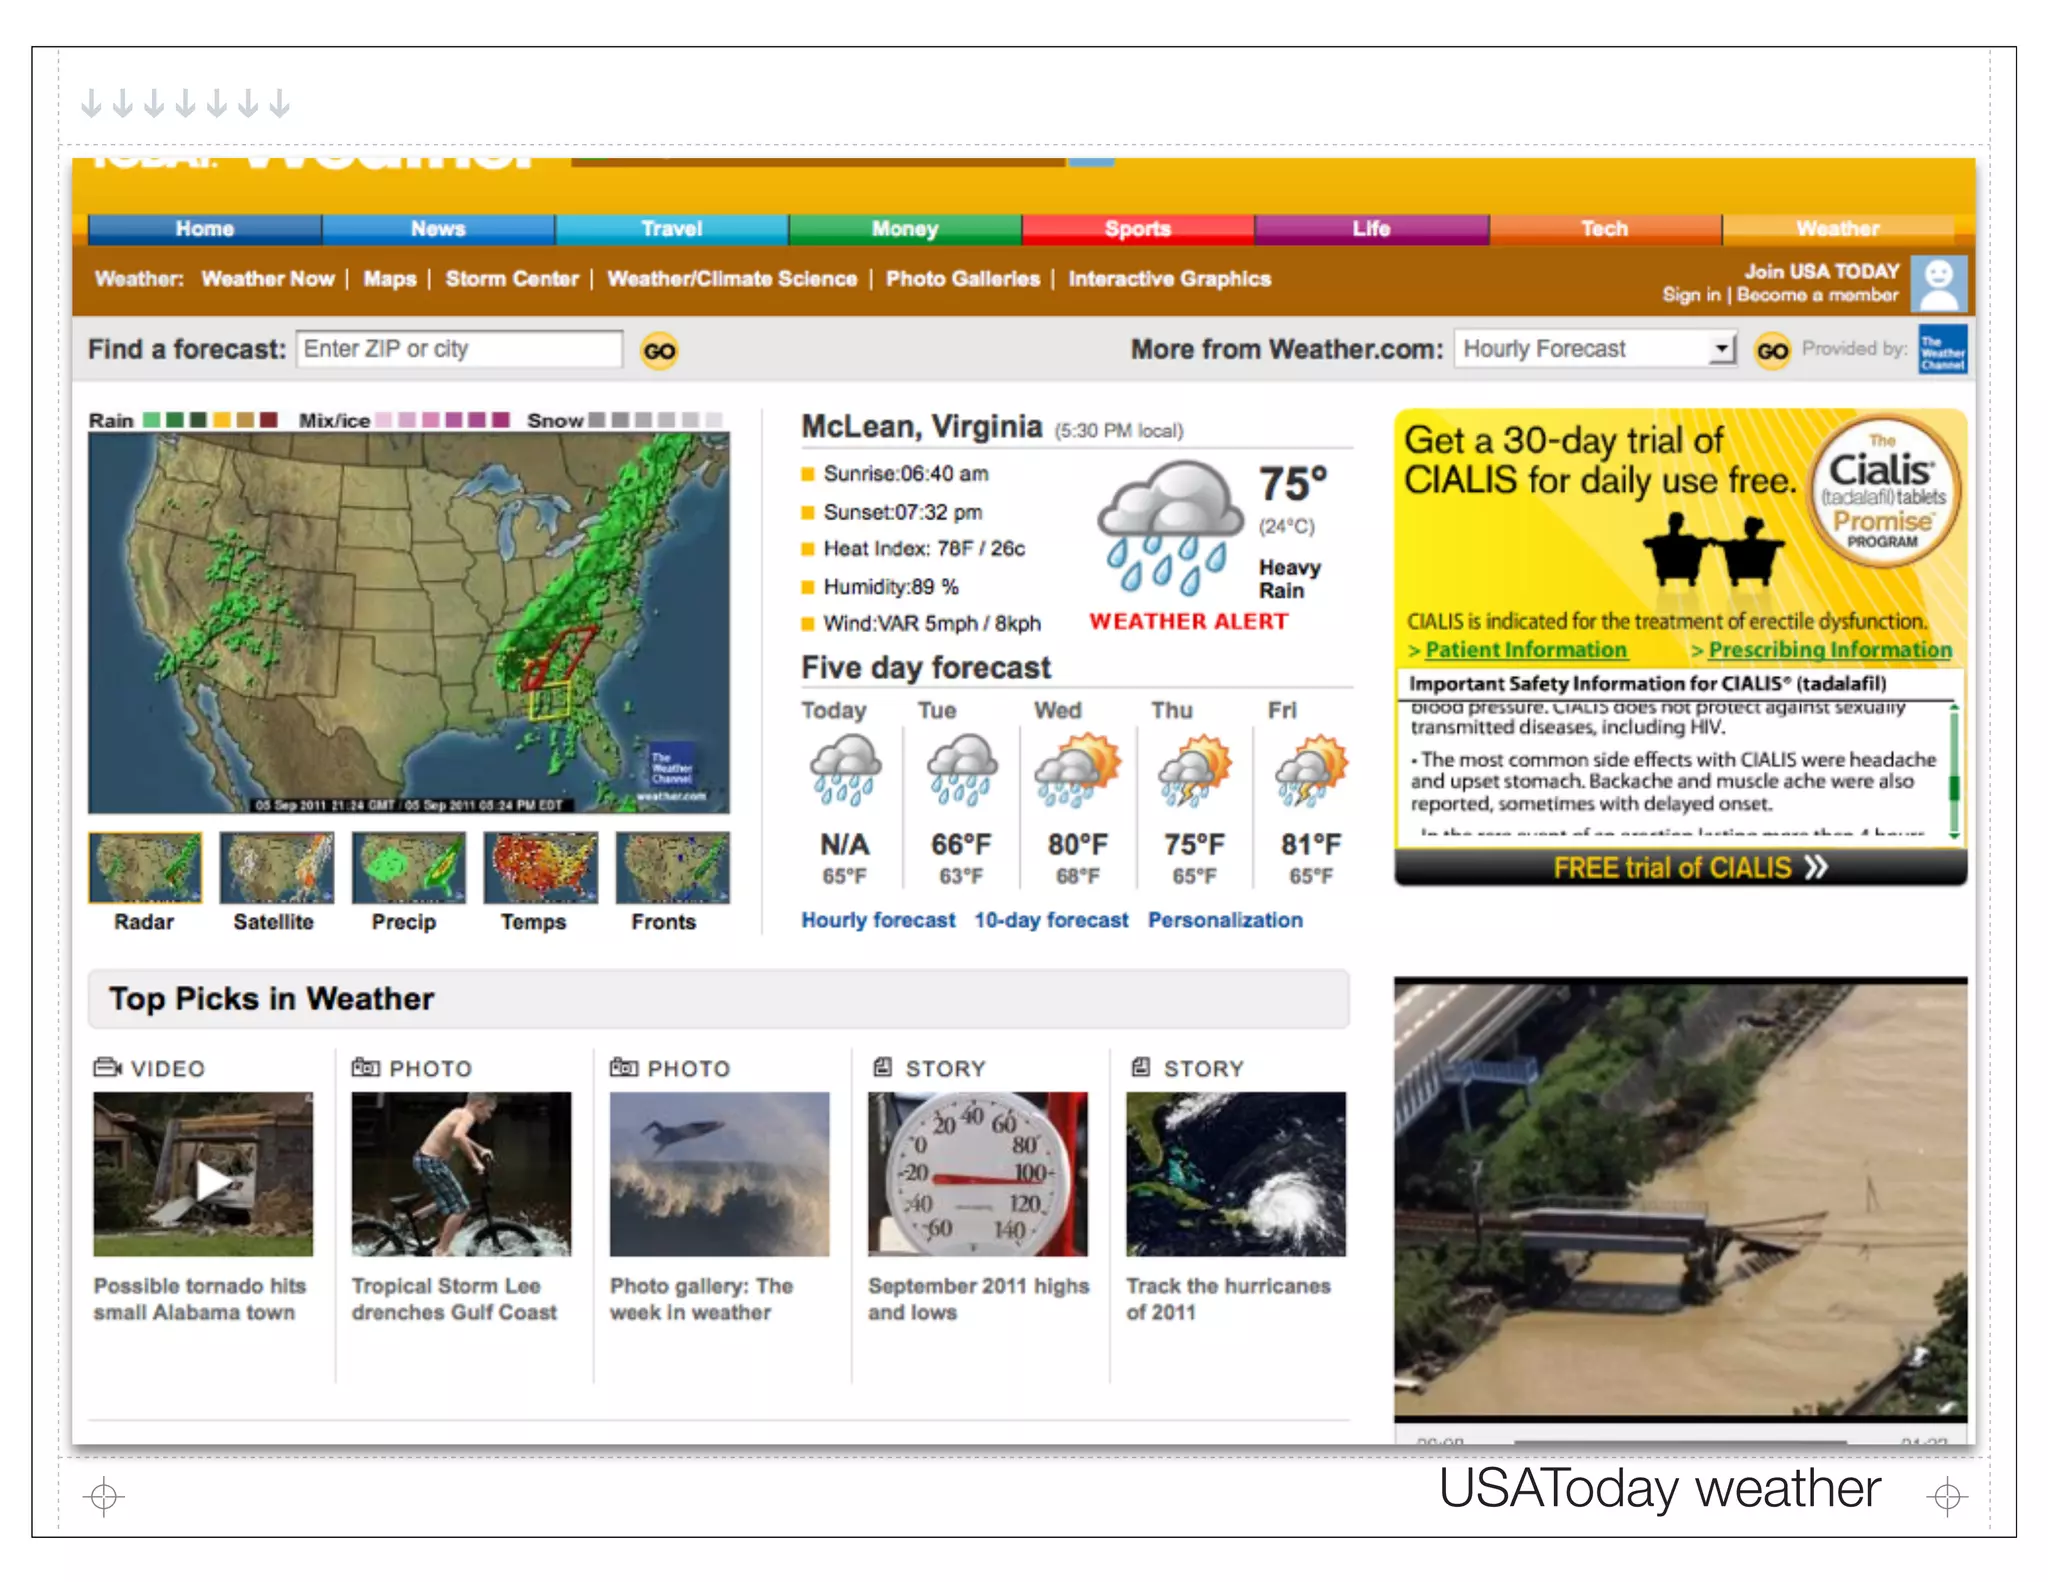Image resolution: width=2048 pixels, height=1582 pixels.
Task: Click the GO button beside Hourly Forecast dropdown
Action: click(1772, 351)
